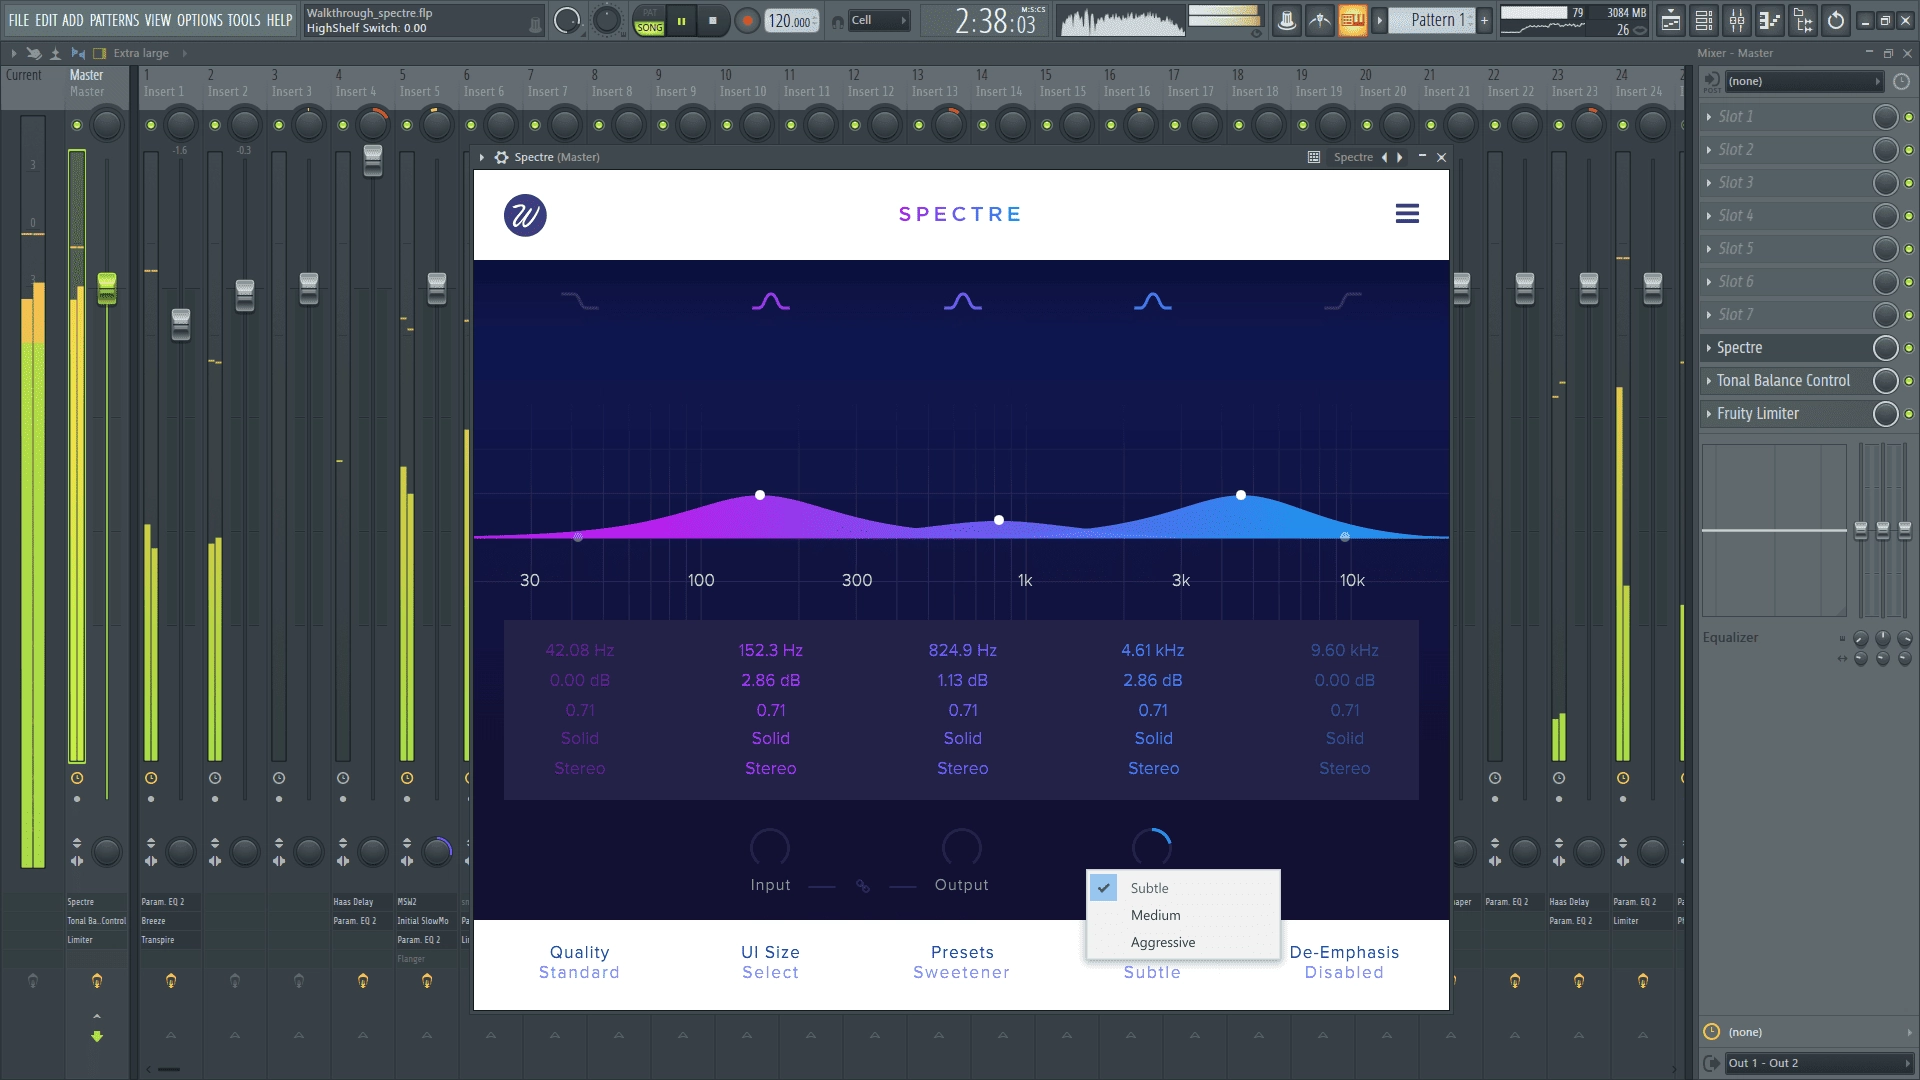Pause playback in the transport bar
This screenshot has height=1080, width=1920.
[681, 20]
